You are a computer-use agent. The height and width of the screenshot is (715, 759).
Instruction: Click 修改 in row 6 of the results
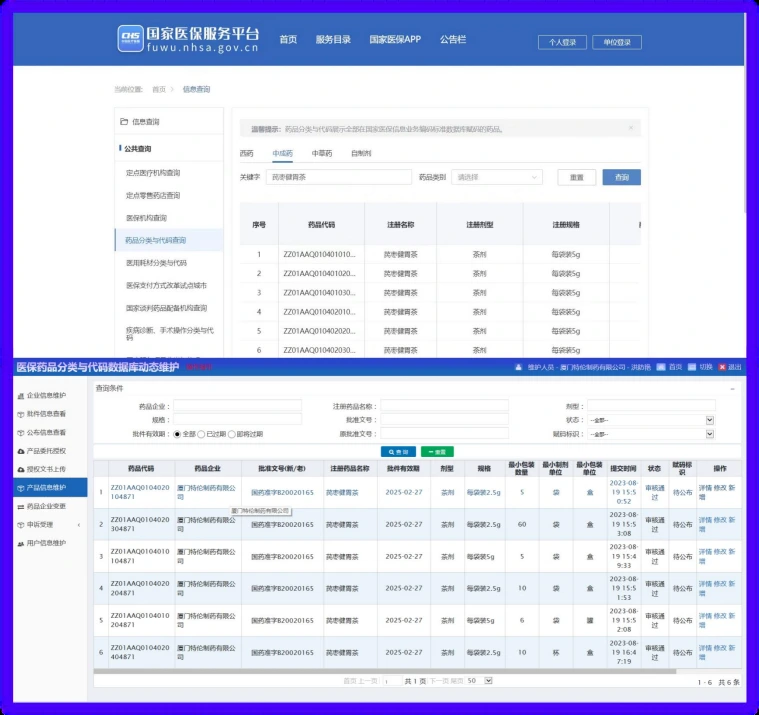(x=720, y=648)
